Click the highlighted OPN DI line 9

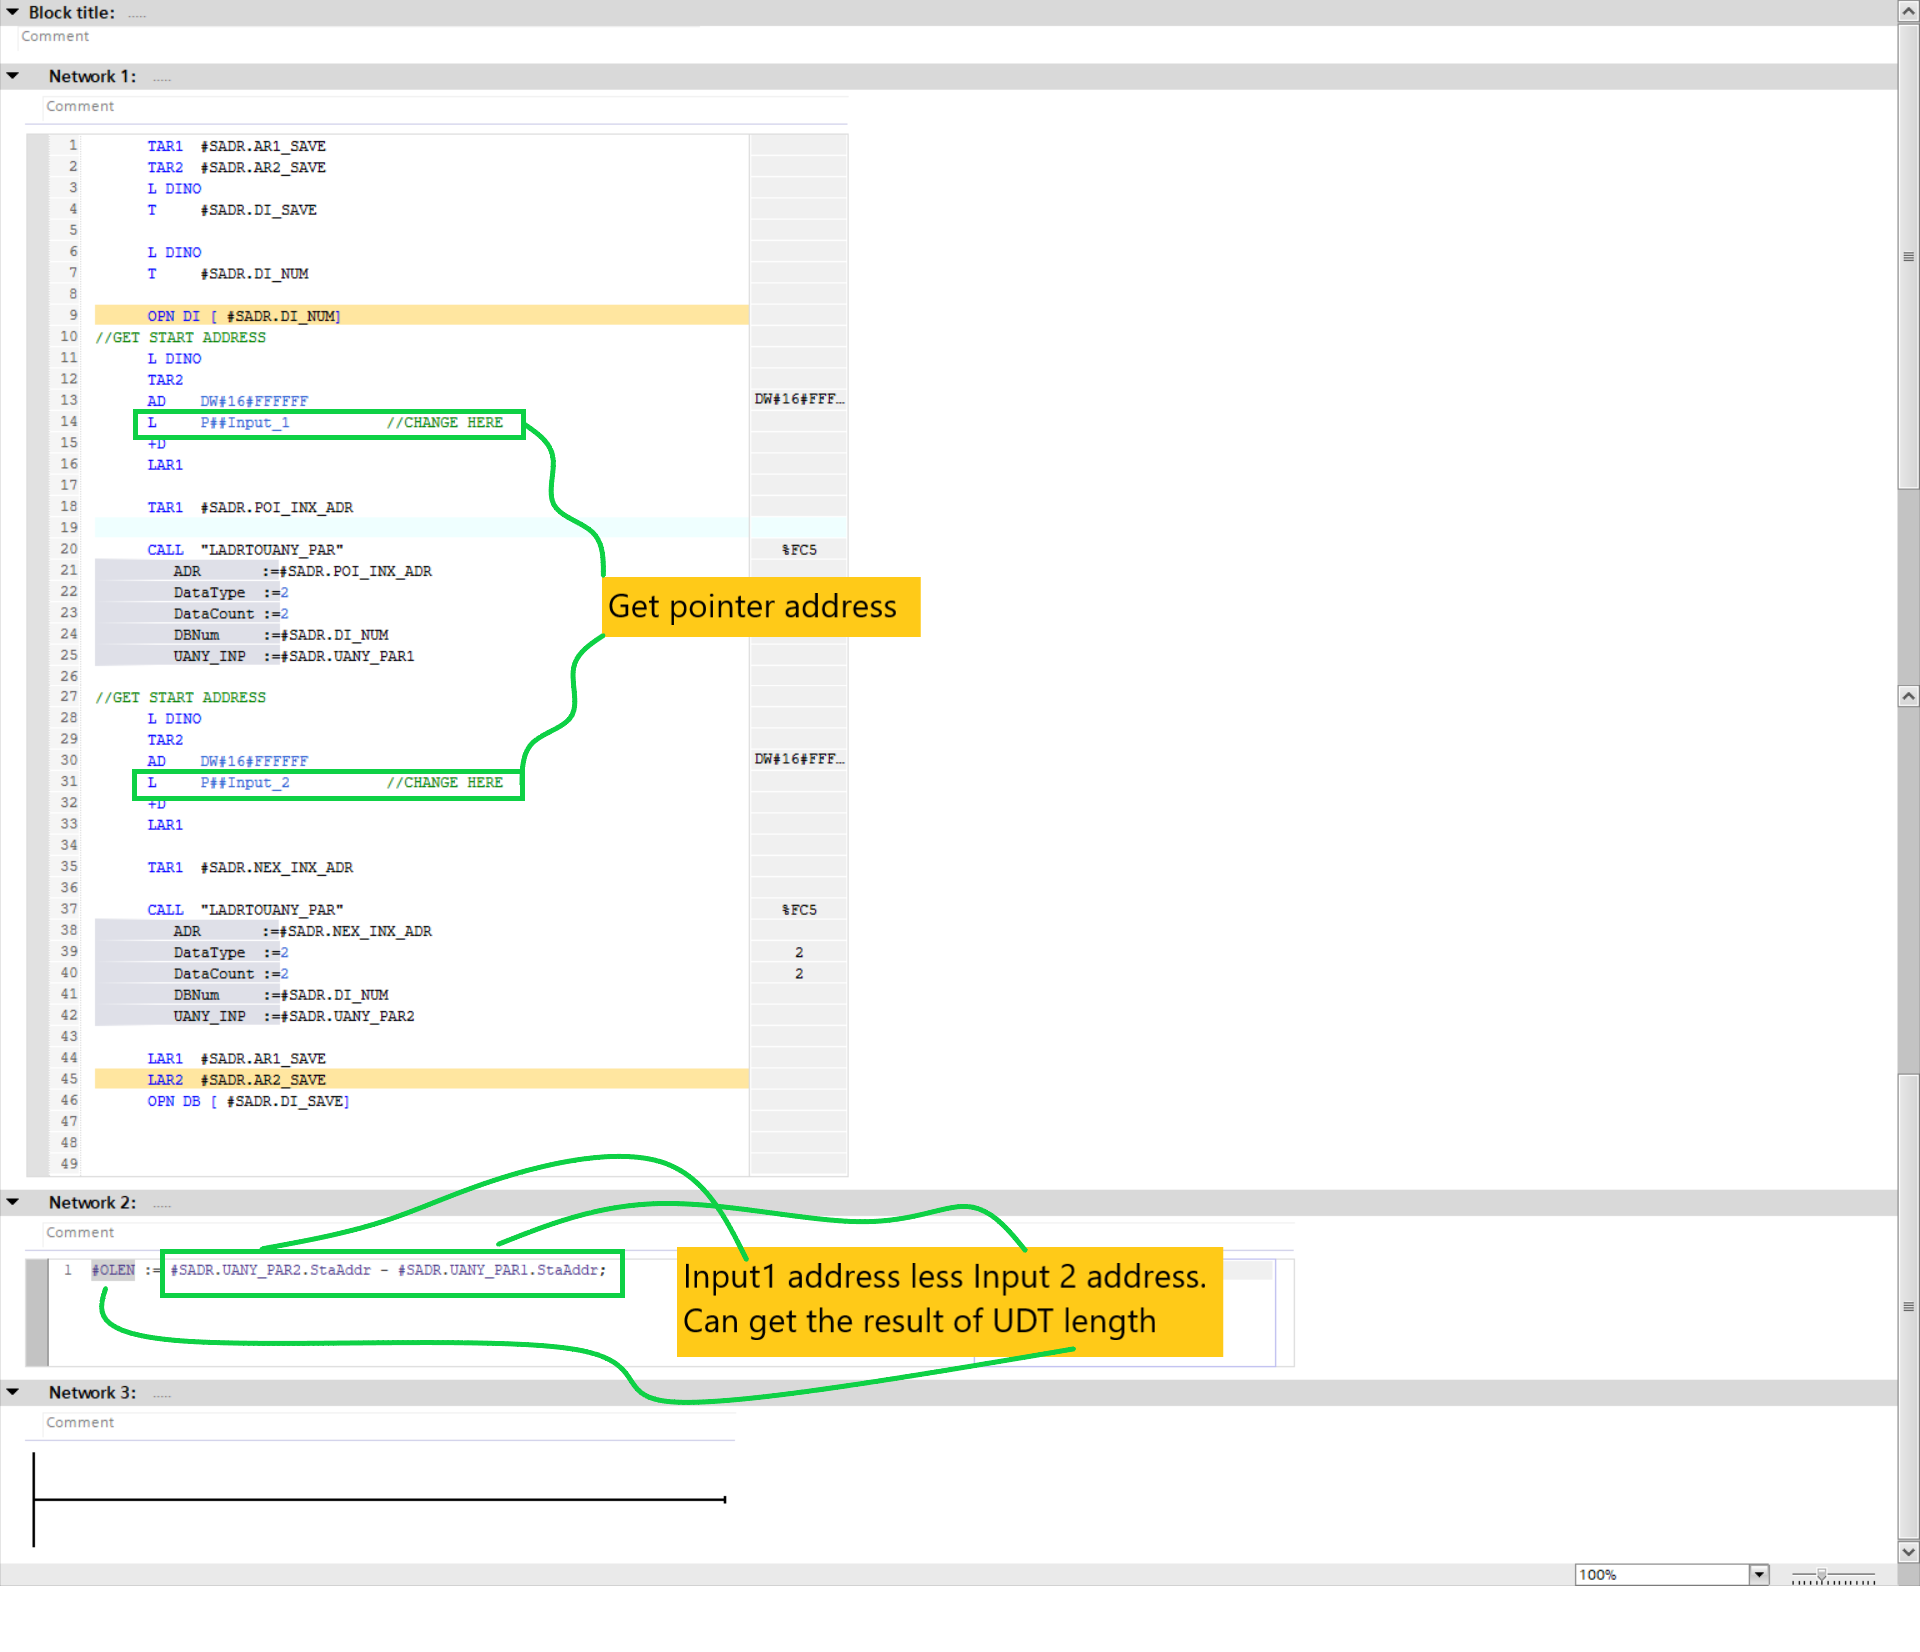244,316
